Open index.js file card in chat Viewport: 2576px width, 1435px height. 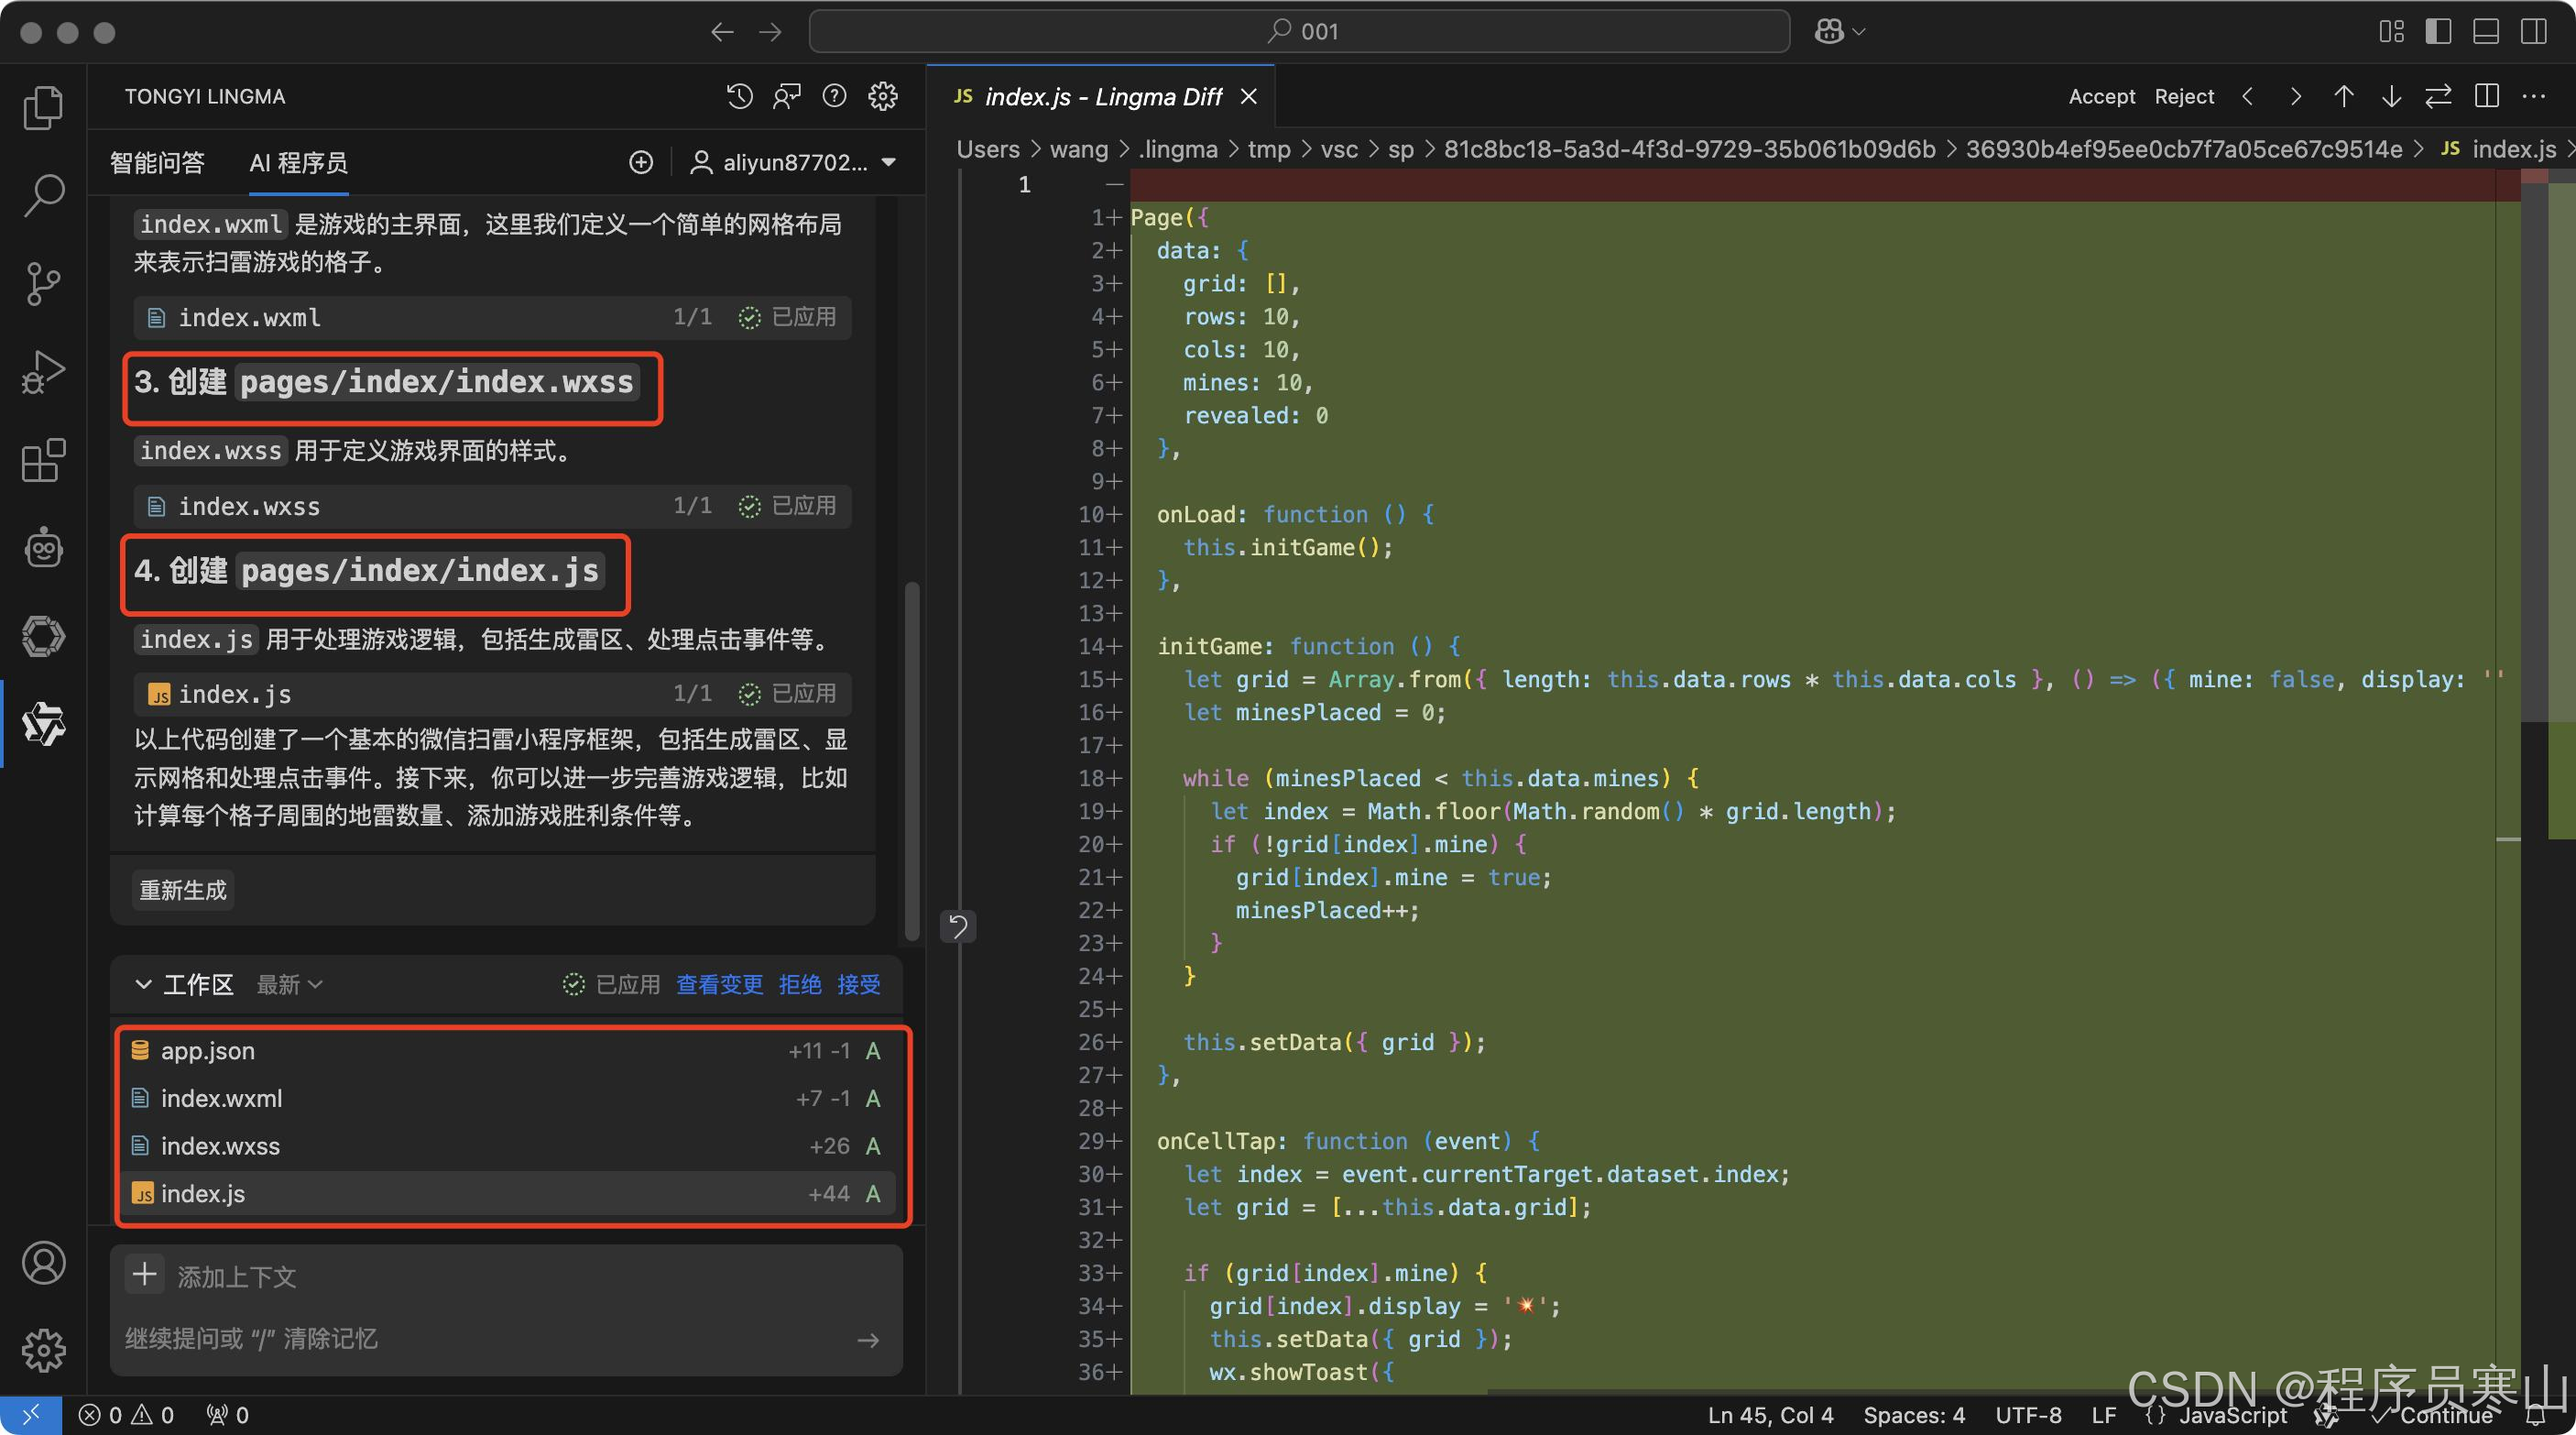pyautogui.click(x=493, y=694)
